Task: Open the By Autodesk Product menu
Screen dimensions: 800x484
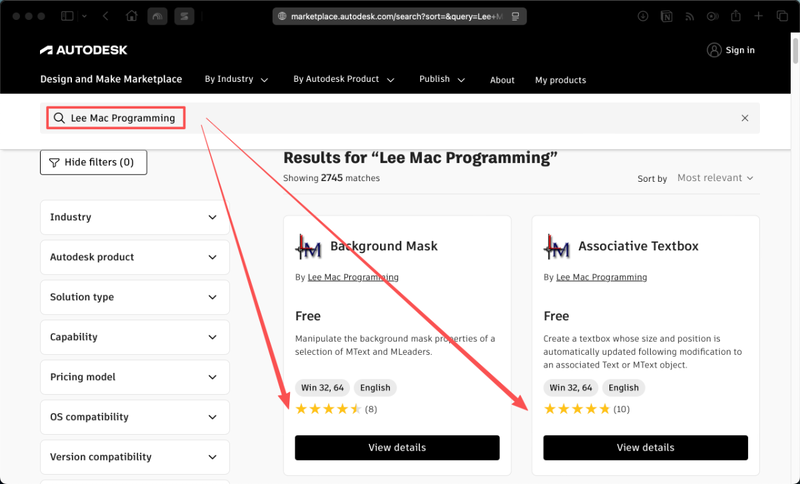Action: click(343, 79)
